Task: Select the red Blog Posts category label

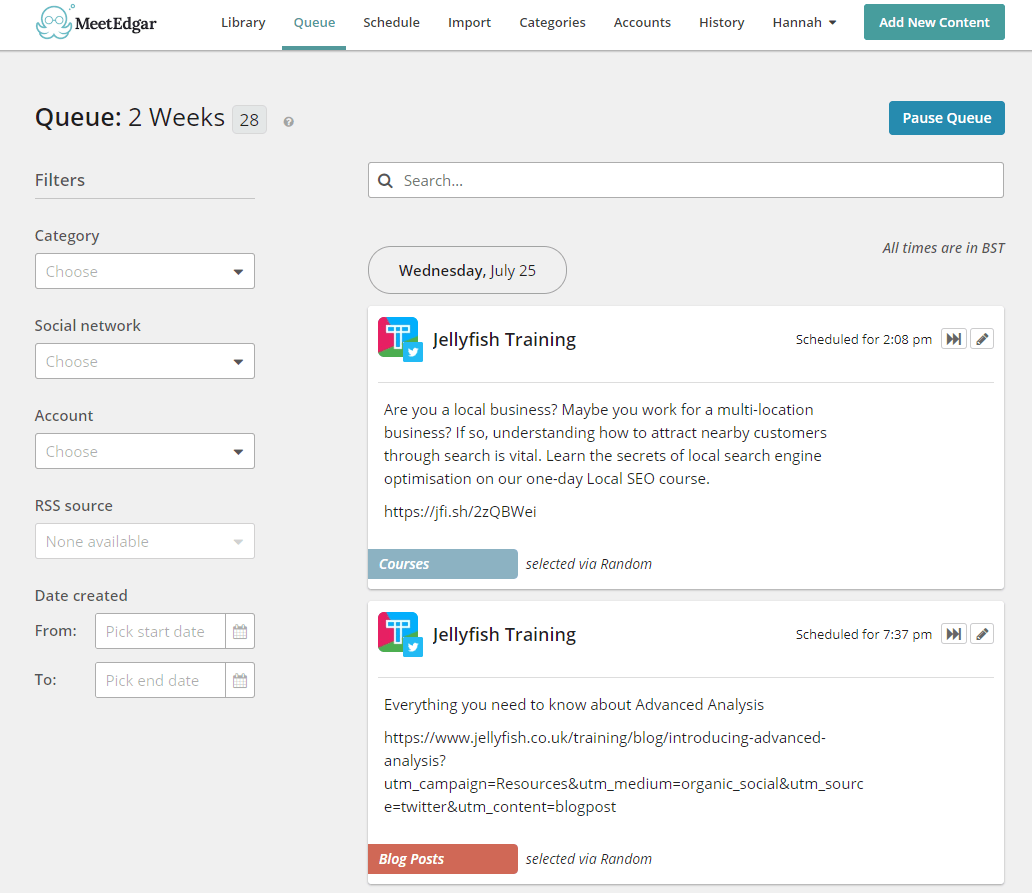Action: point(442,859)
